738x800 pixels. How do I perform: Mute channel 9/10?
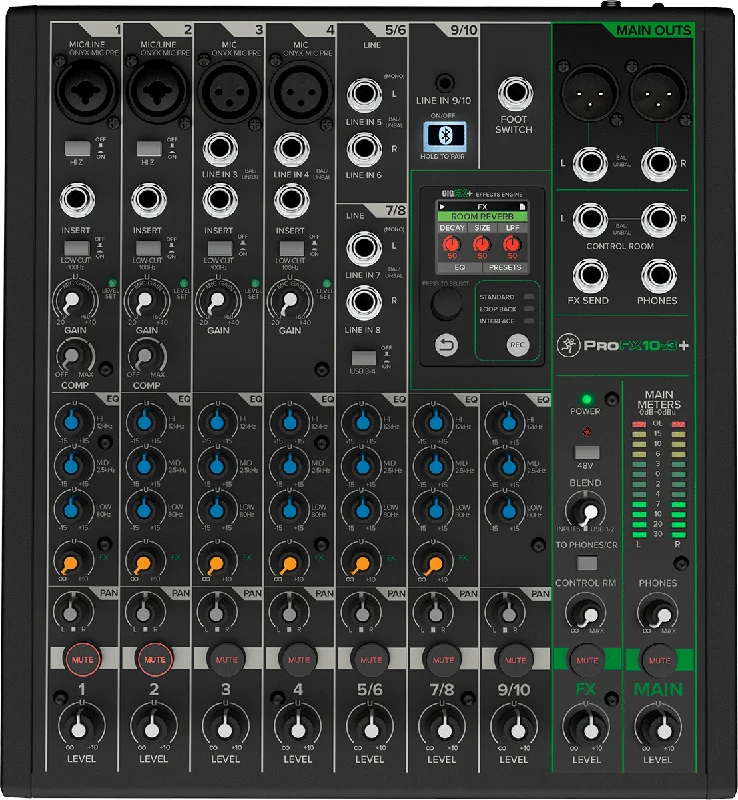pos(515,659)
